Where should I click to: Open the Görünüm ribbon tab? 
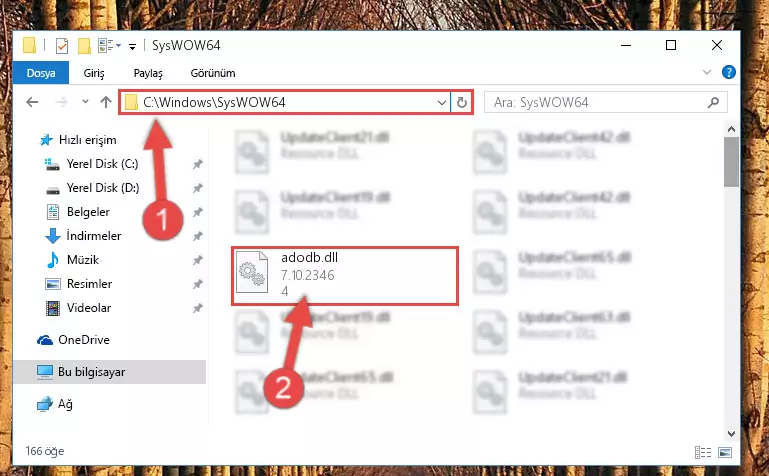(213, 73)
